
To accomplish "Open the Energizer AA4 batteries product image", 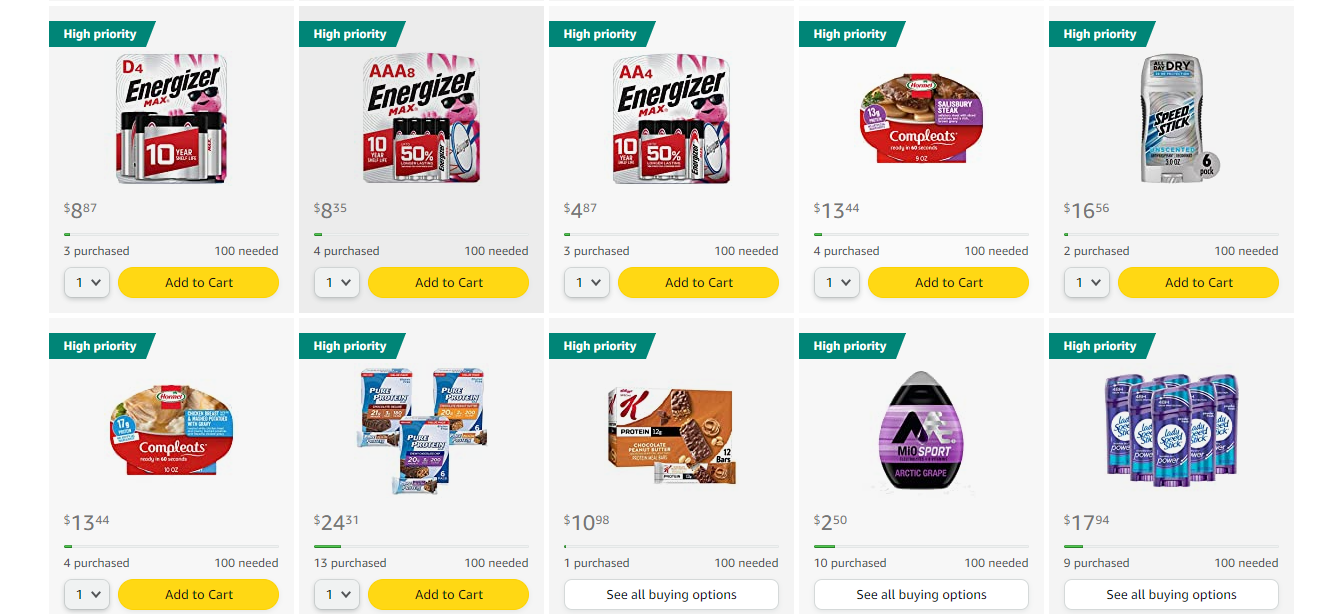I will click(671, 119).
